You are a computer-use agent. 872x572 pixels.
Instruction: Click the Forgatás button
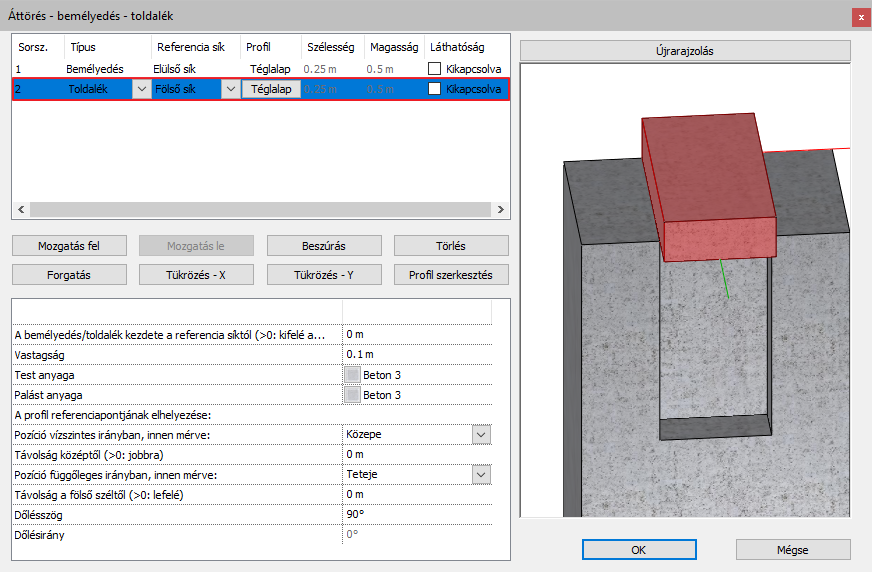69,275
